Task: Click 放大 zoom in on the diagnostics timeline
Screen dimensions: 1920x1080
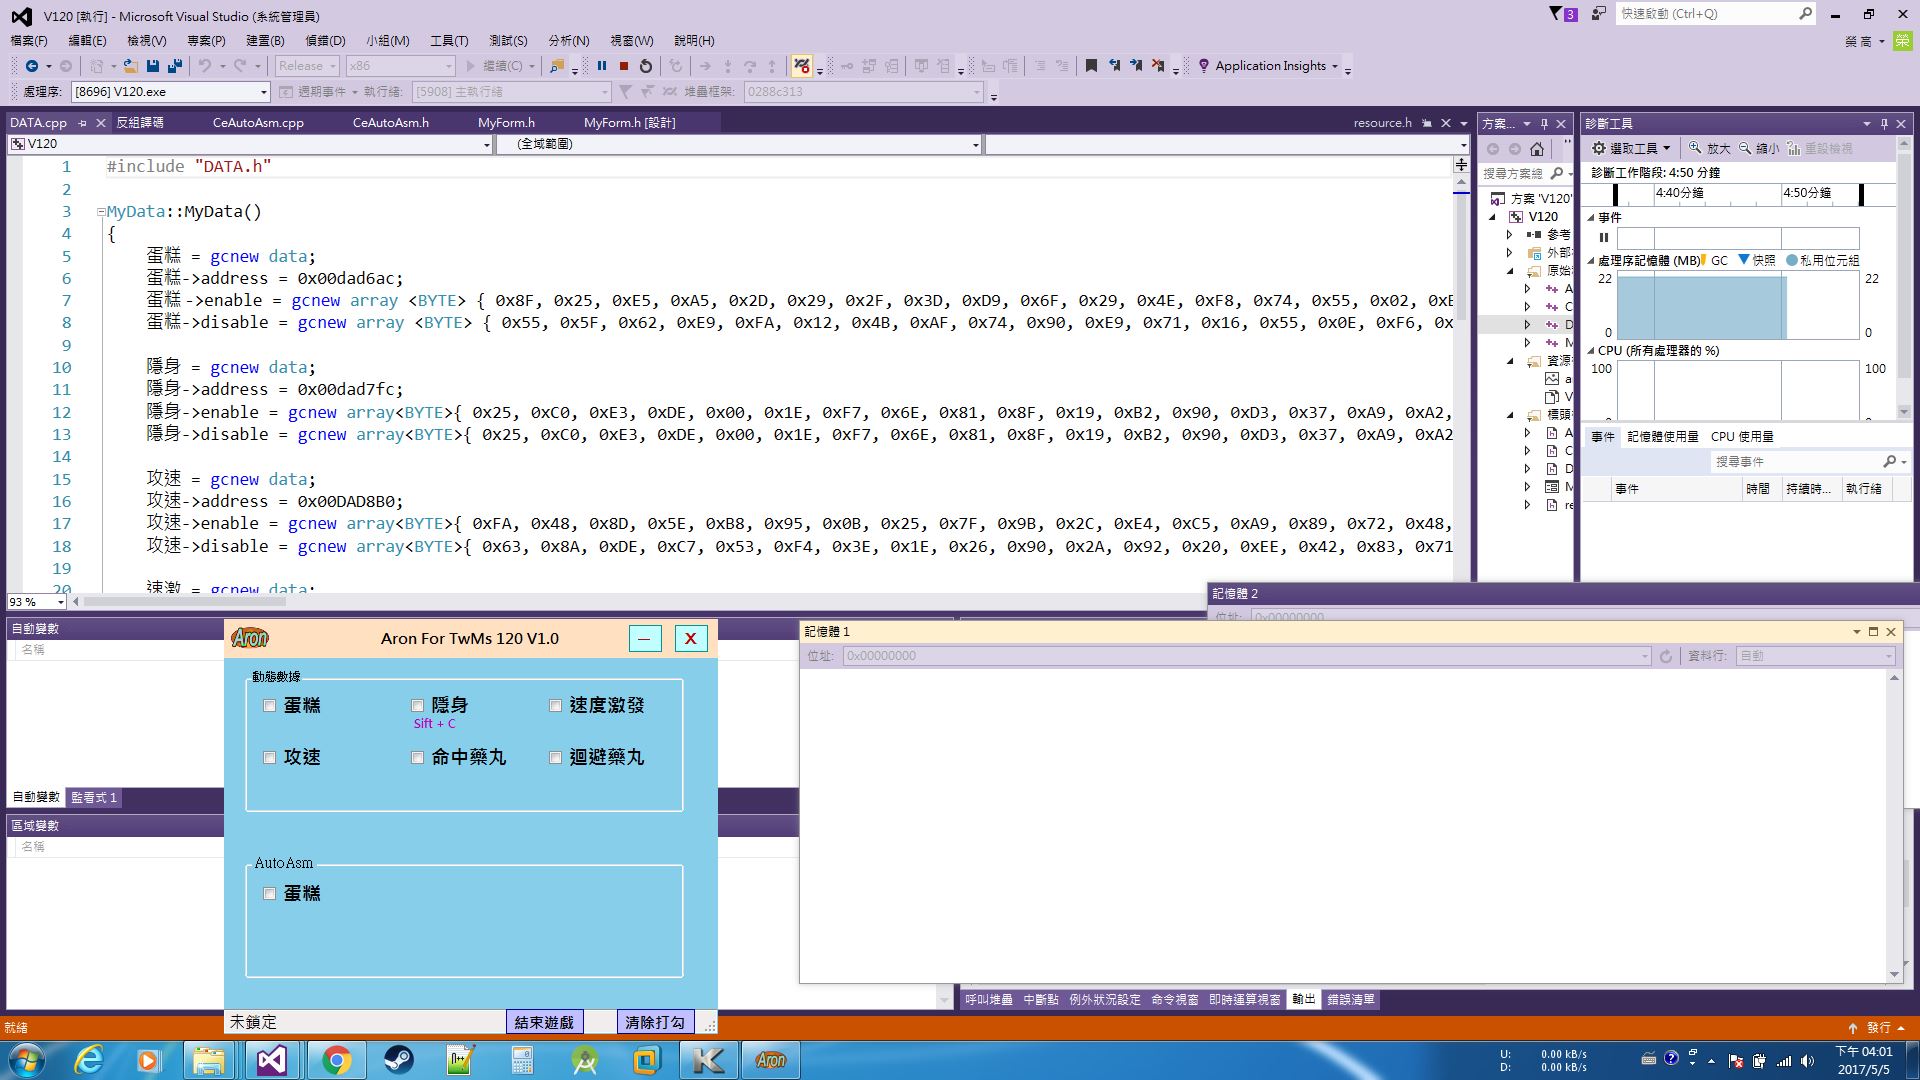Action: pyautogui.click(x=1709, y=148)
